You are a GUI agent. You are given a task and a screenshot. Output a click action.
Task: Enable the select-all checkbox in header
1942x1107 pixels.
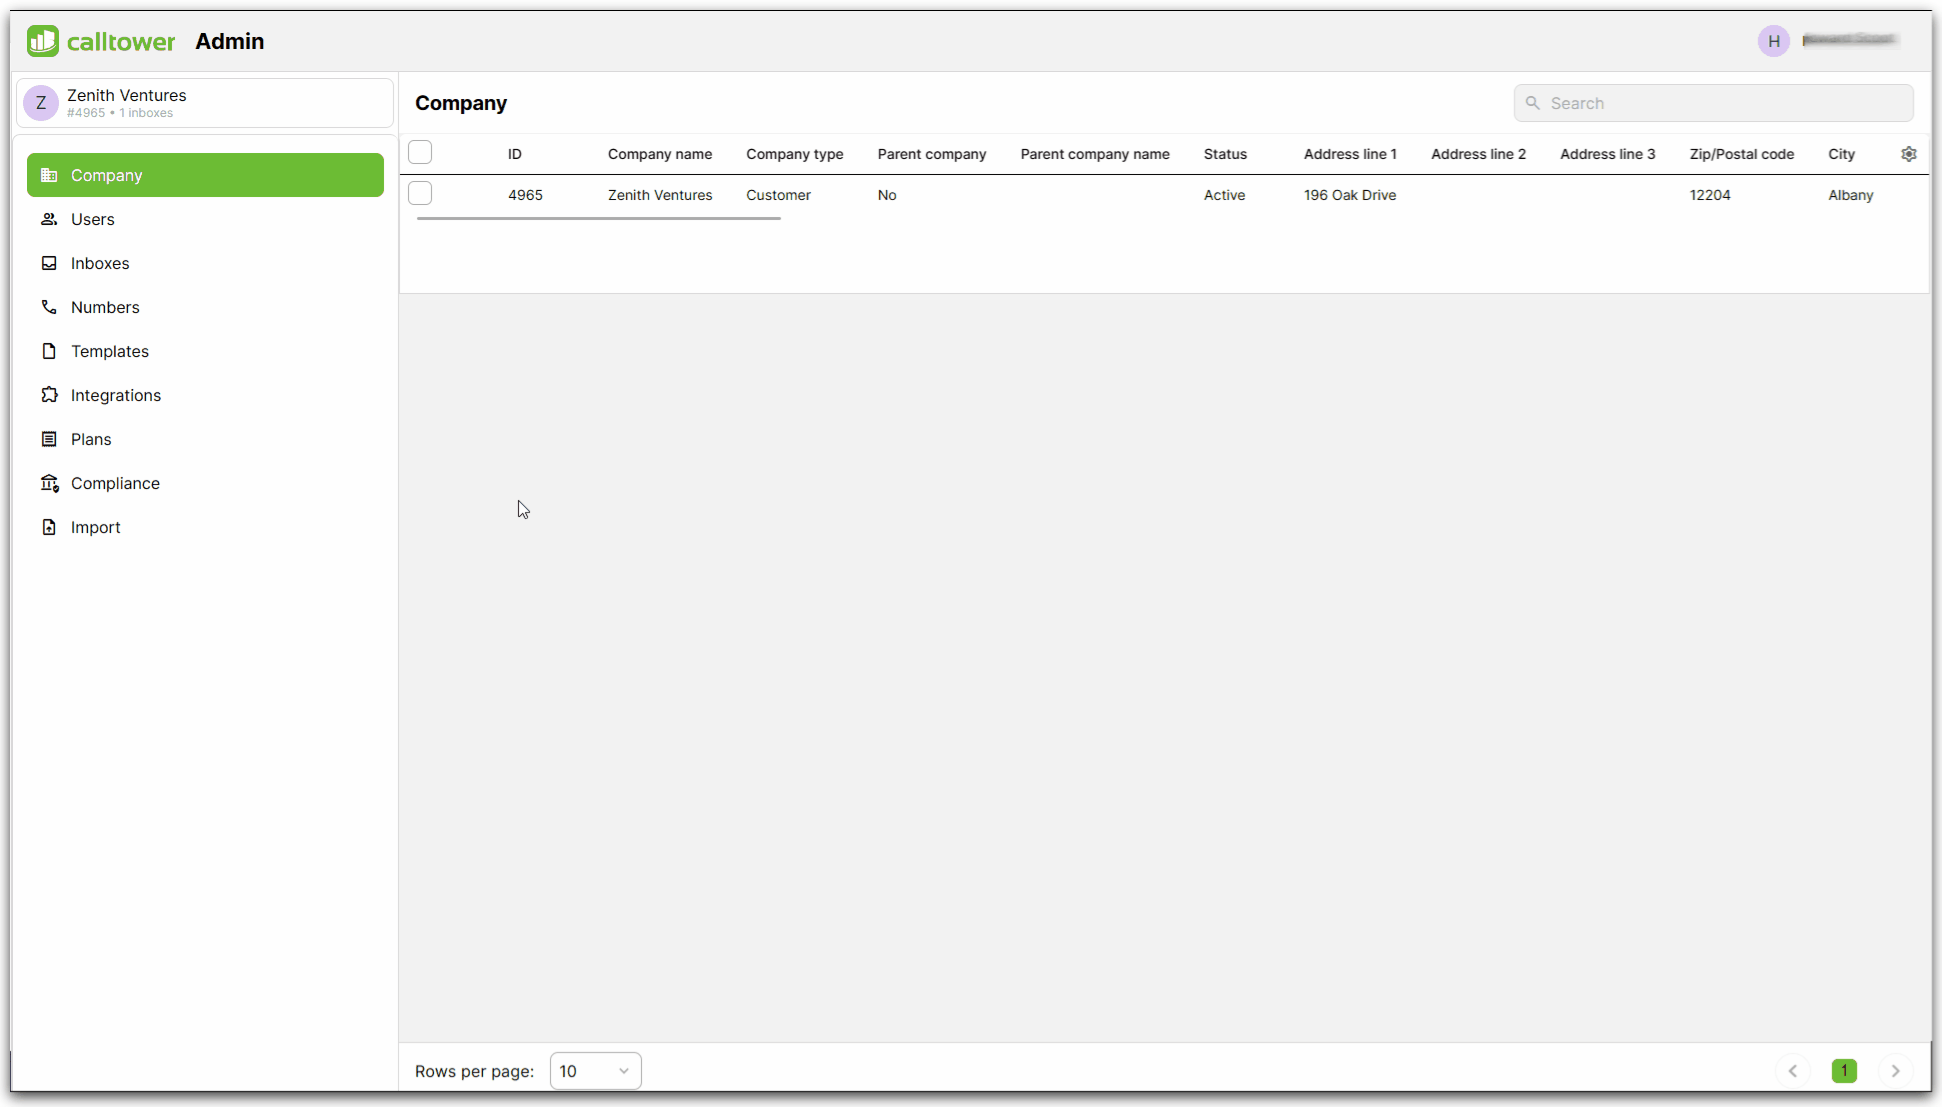(420, 152)
